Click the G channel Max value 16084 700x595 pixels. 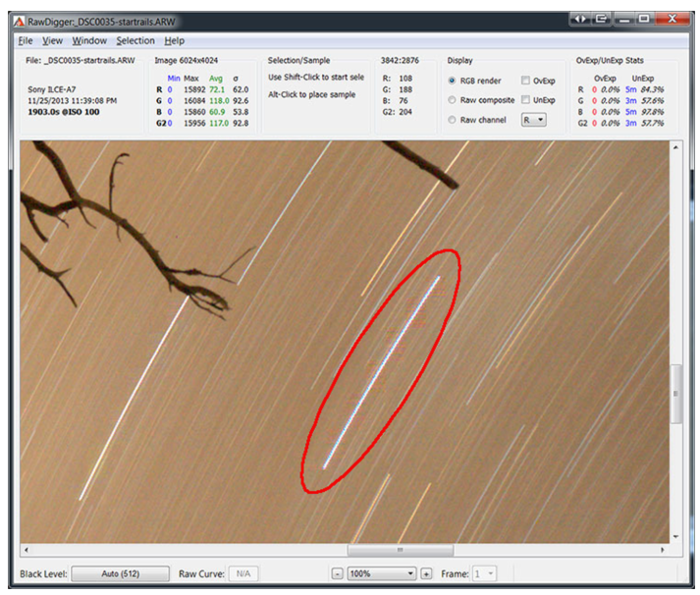(195, 101)
